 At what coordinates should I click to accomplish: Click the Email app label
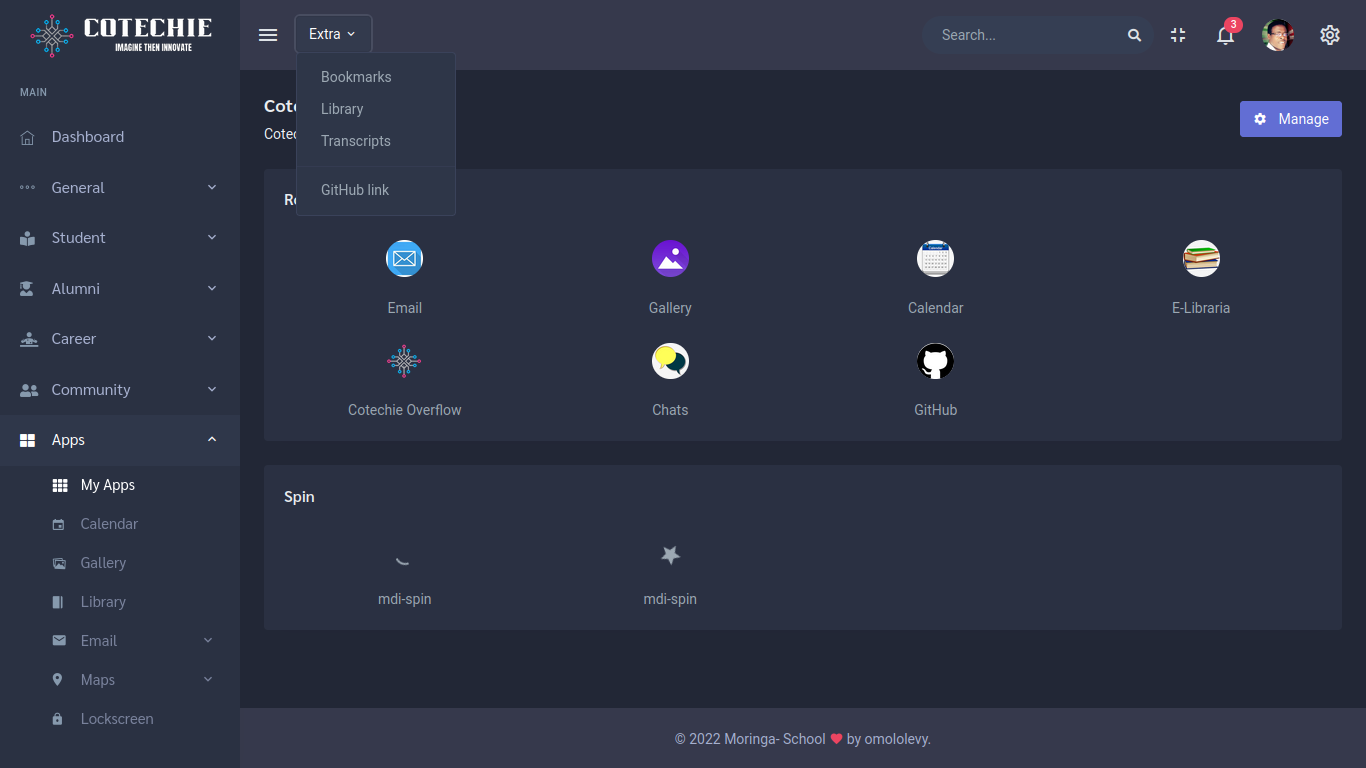(404, 308)
